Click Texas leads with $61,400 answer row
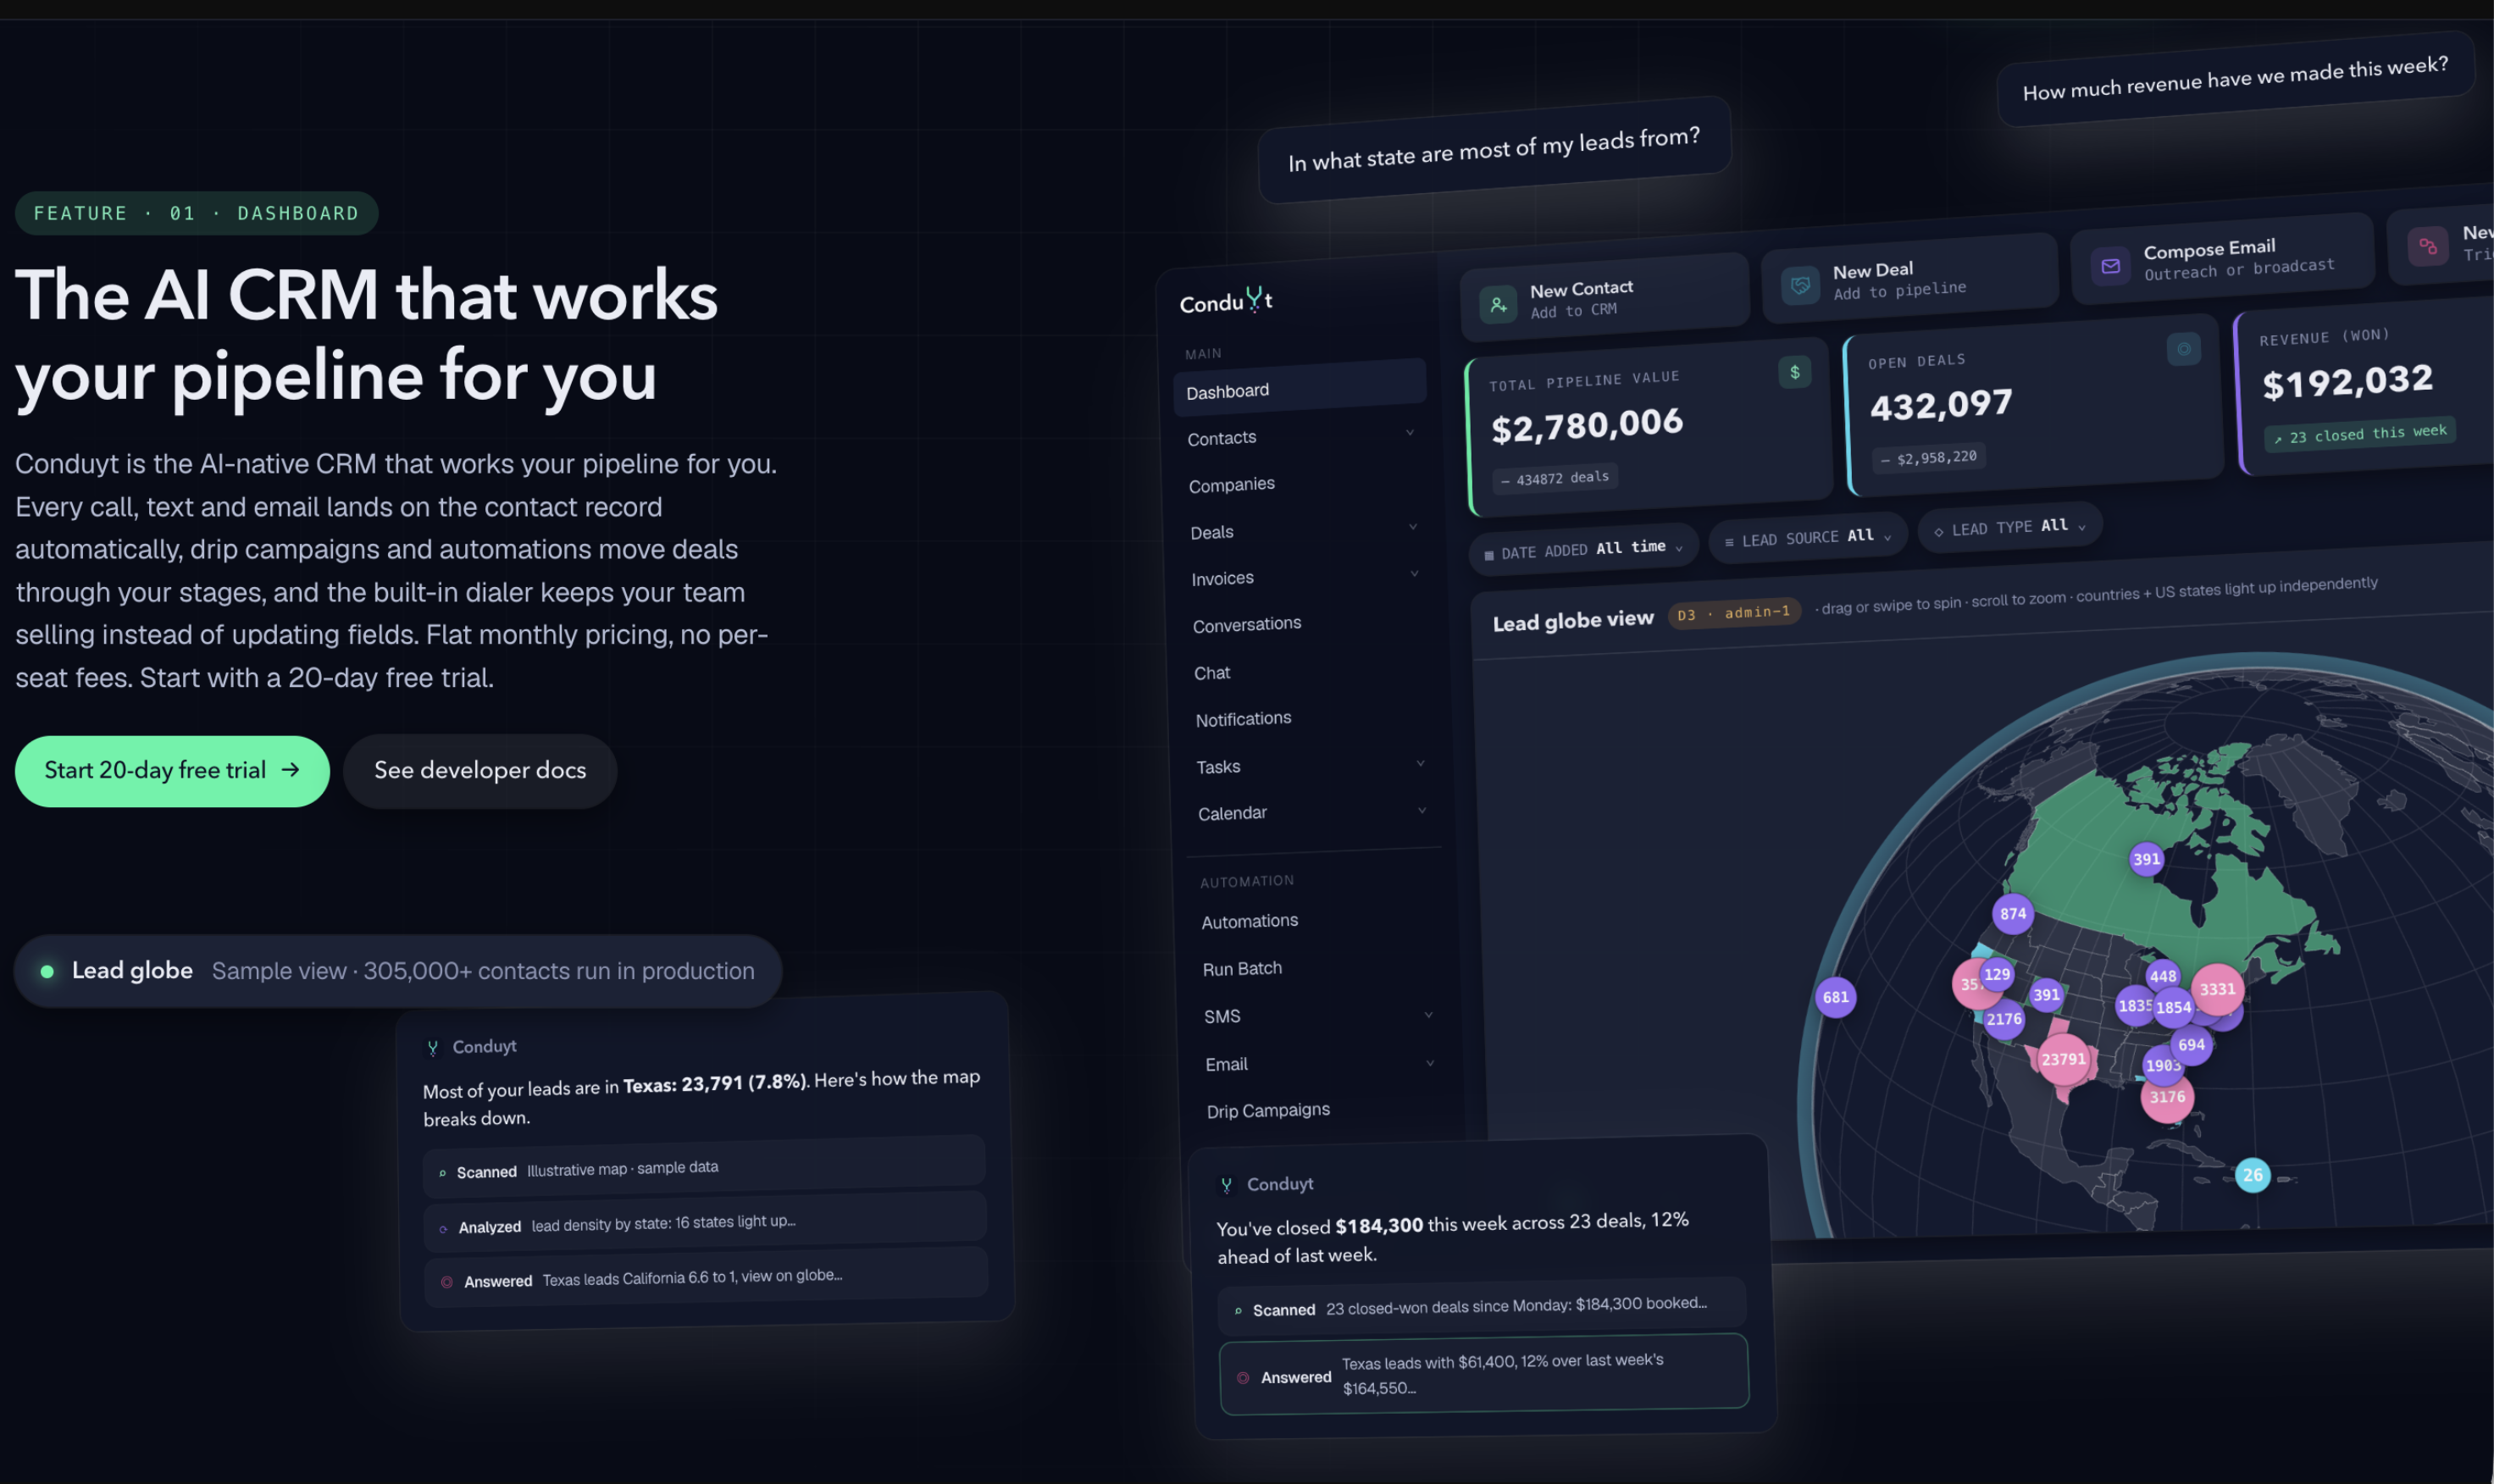Image resolution: width=2494 pixels, height=1484 pixels. (x=1484, y=1374)
